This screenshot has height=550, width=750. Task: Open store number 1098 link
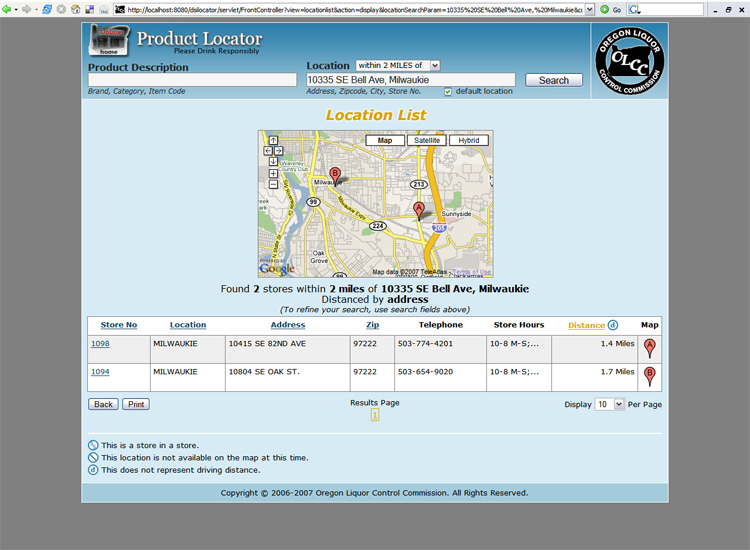(100, 343)
